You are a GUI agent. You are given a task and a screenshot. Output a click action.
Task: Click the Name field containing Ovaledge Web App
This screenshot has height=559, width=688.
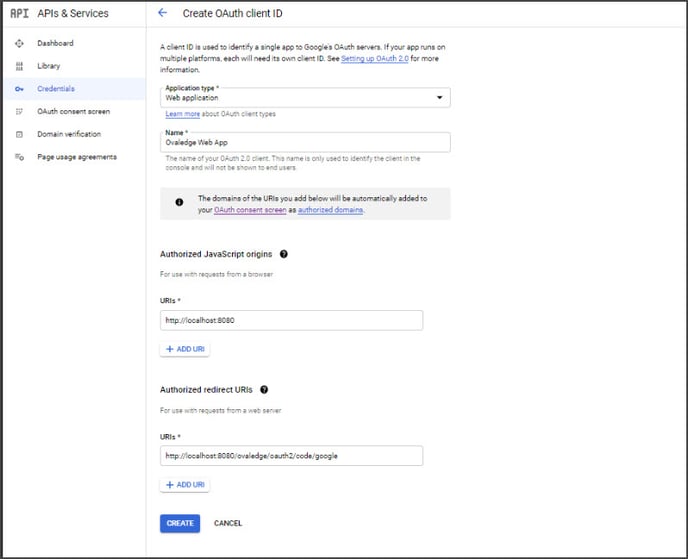[x=305, y=142]
